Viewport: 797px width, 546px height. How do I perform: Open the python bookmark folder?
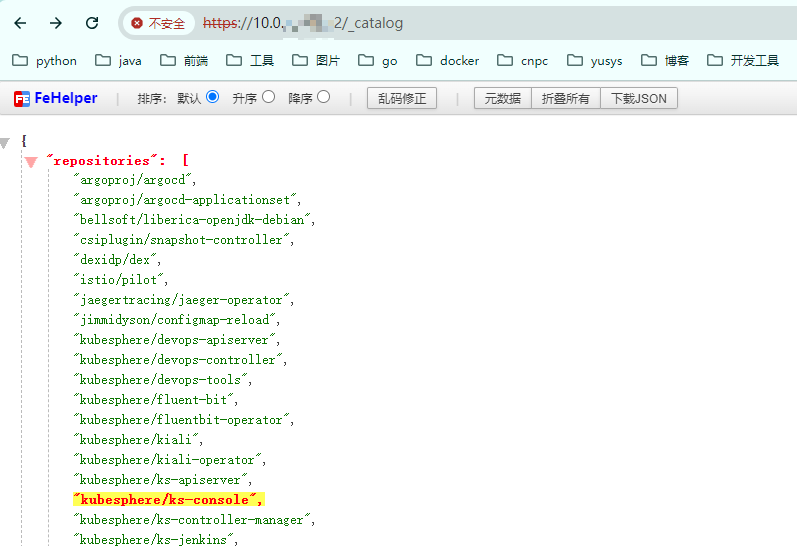[x=44, y=60]
